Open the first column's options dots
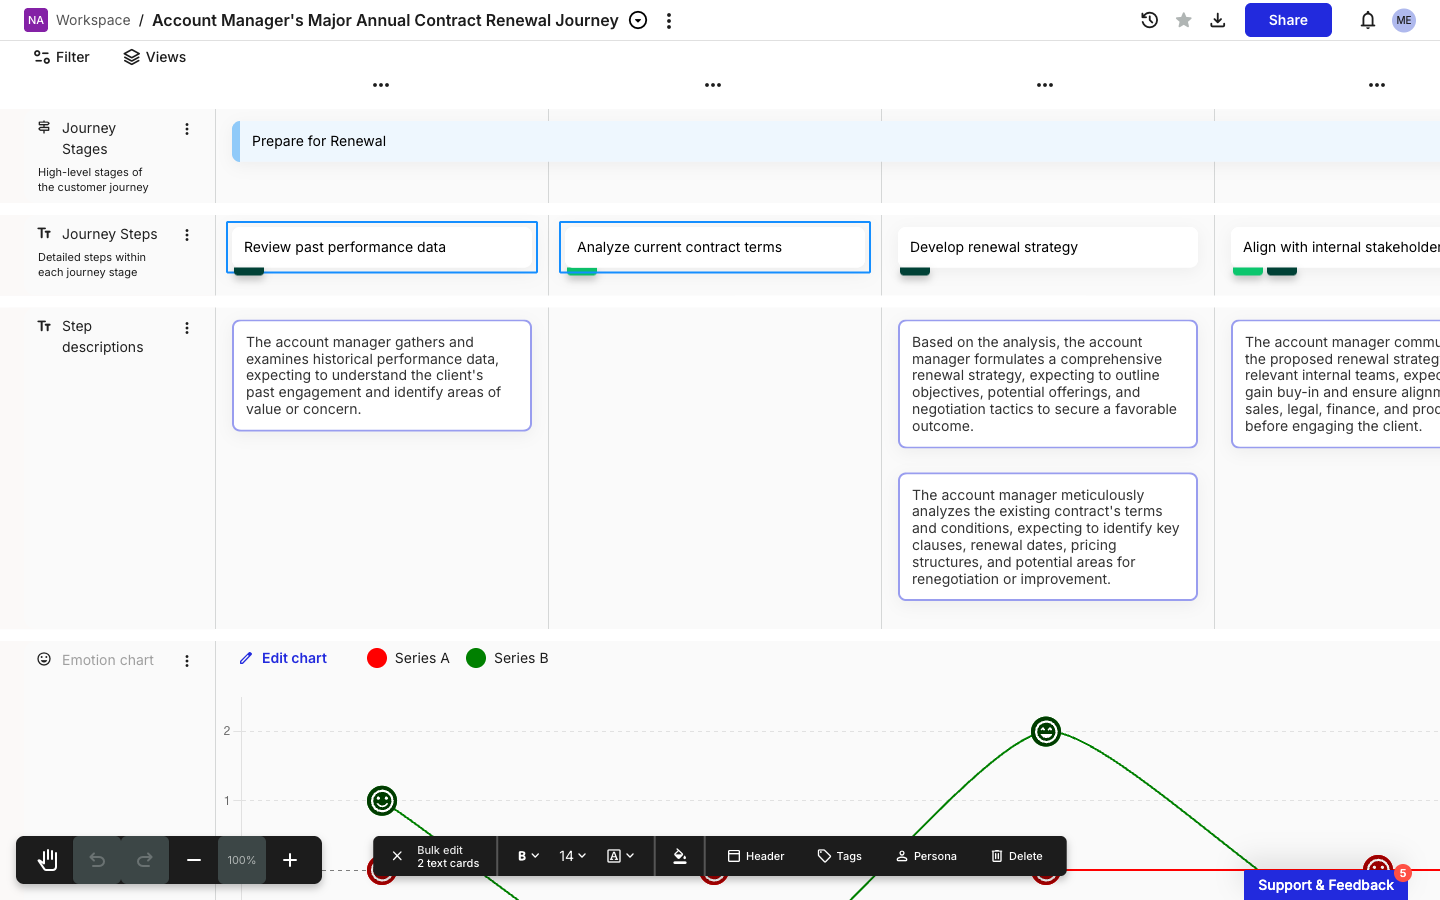 381,85
